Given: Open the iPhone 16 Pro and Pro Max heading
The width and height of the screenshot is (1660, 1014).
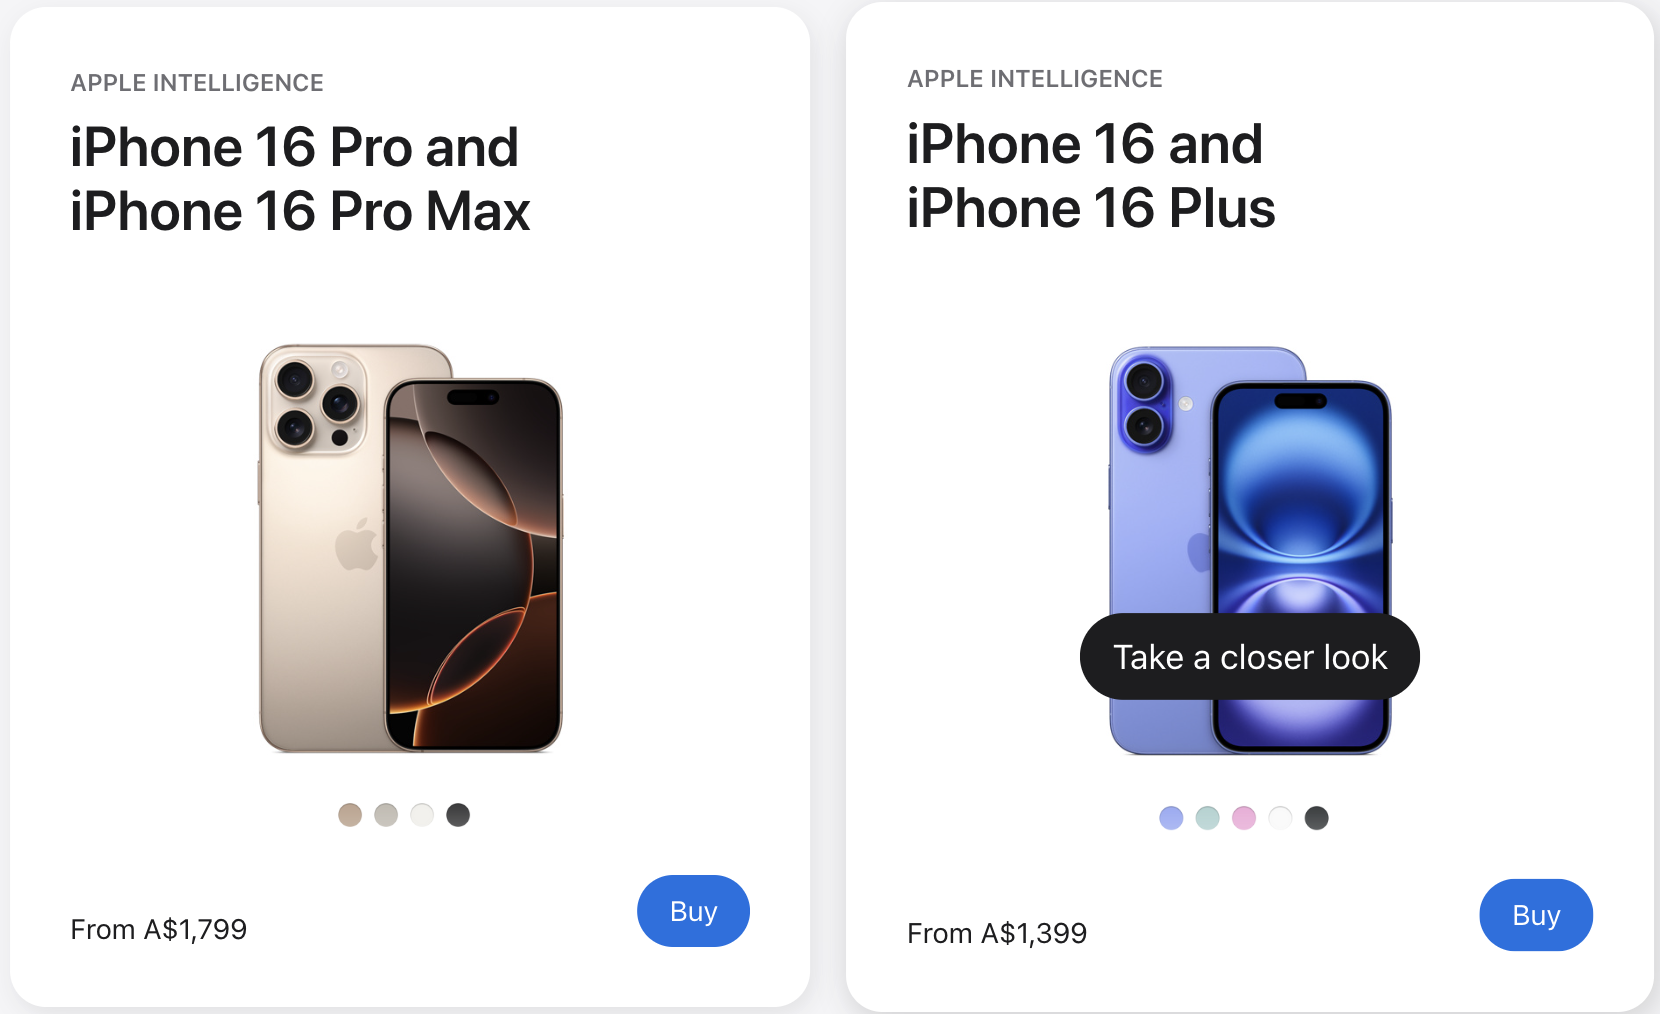Looking at the screenshot, I should (300, 179).
